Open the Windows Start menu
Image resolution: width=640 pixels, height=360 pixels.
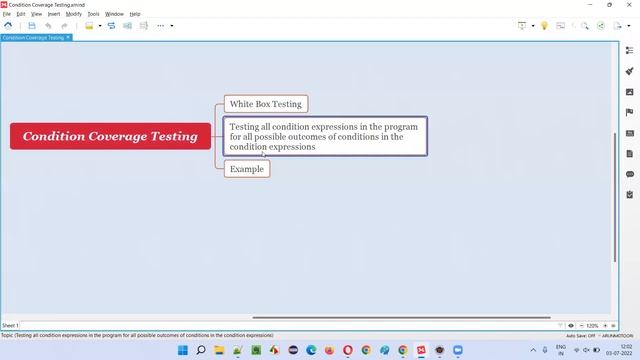click(x=182, y=350)
